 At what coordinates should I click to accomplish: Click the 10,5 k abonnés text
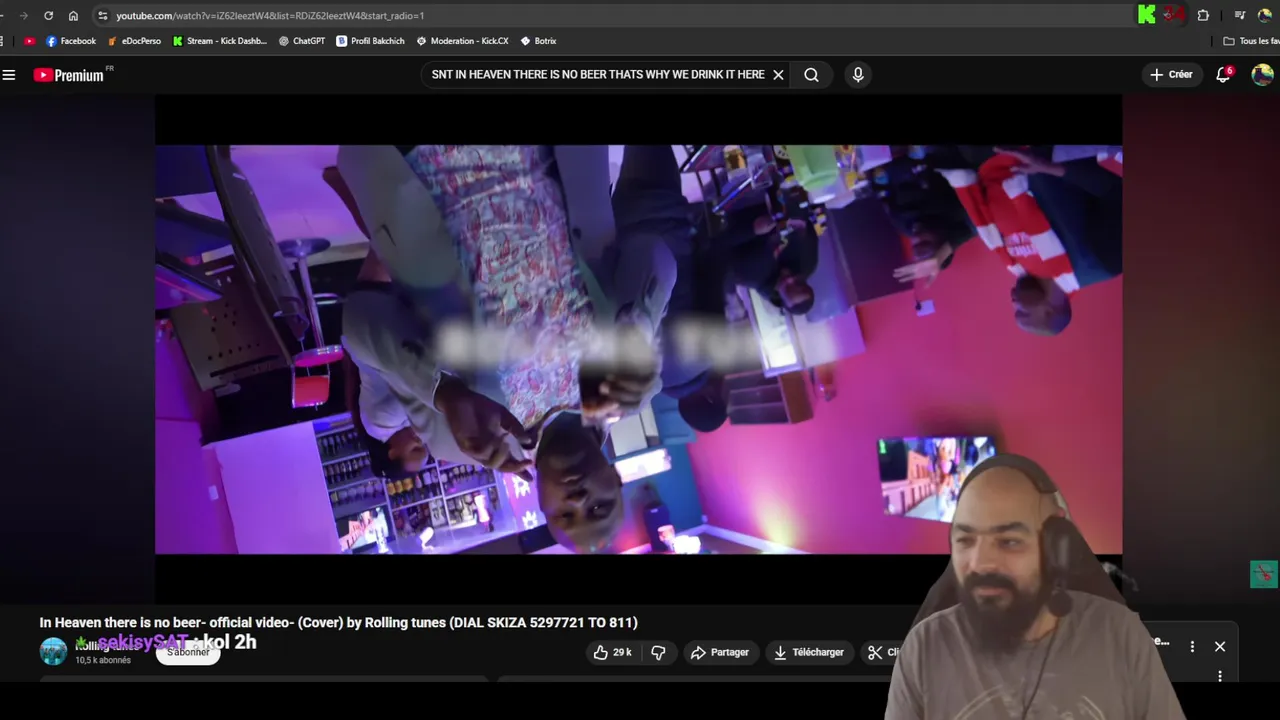(x=103, y=661)
